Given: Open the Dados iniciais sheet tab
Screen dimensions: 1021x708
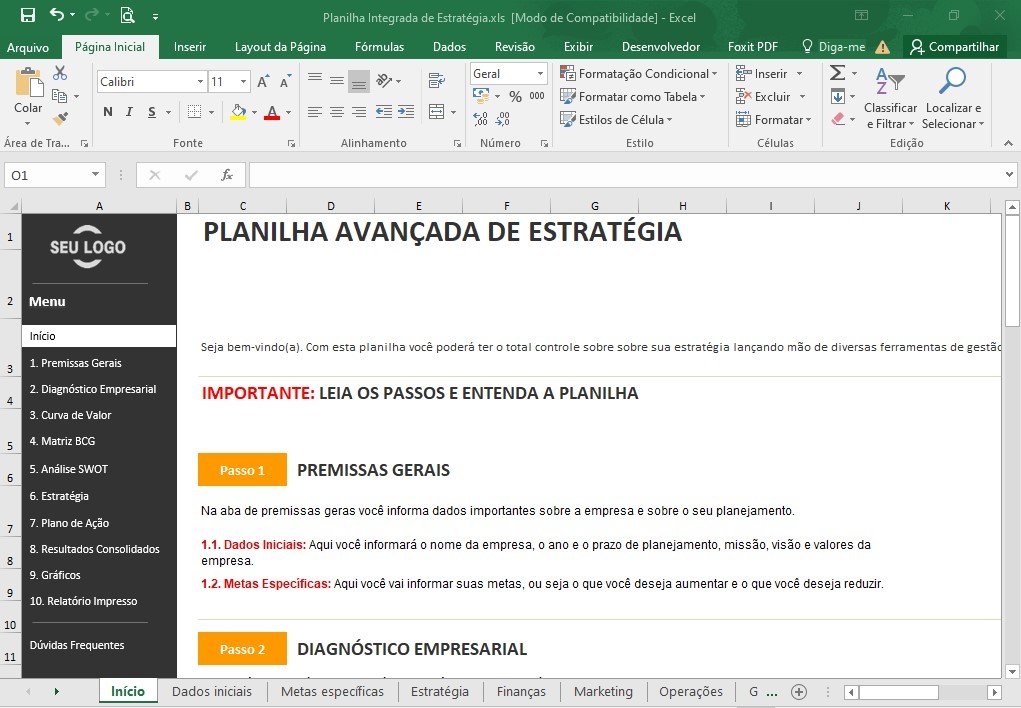Looking at the screenshot, I should [212, 692].
